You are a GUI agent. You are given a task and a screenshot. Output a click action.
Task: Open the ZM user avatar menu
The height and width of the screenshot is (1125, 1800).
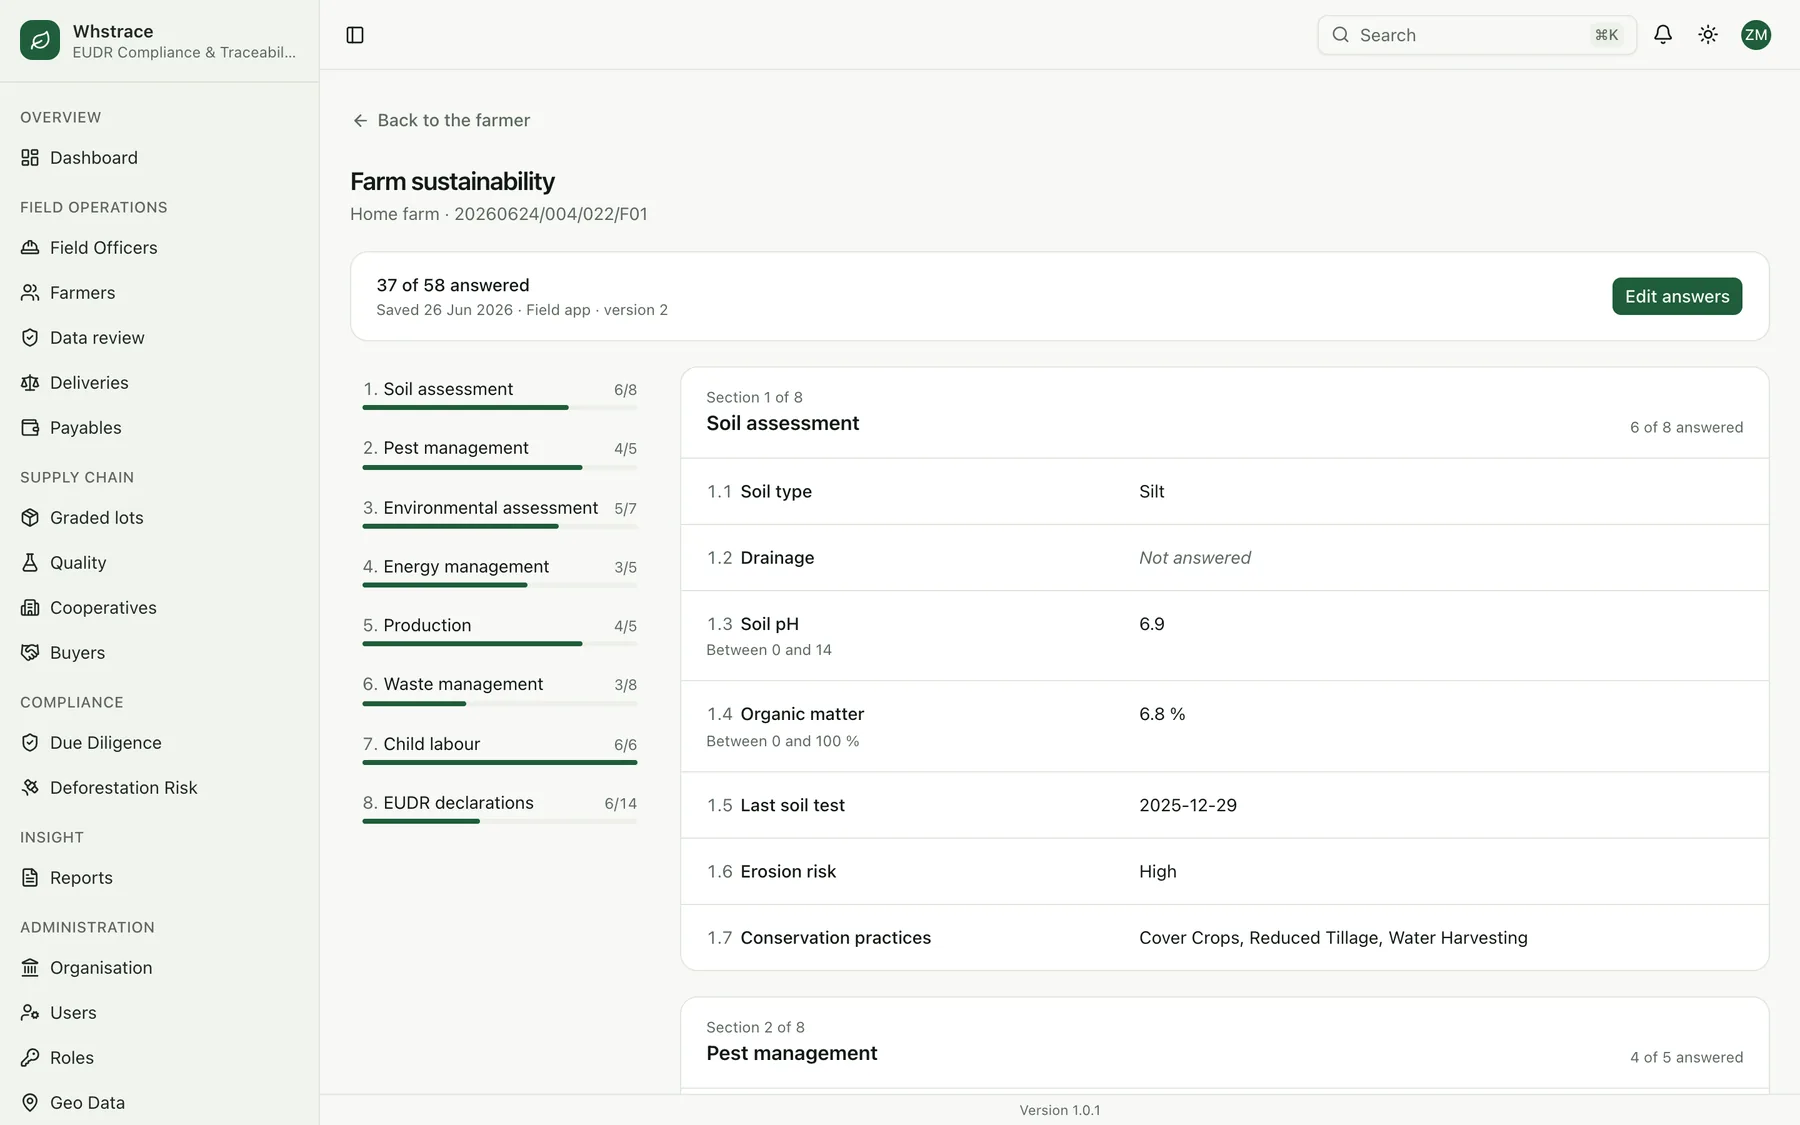[1756, 35]
